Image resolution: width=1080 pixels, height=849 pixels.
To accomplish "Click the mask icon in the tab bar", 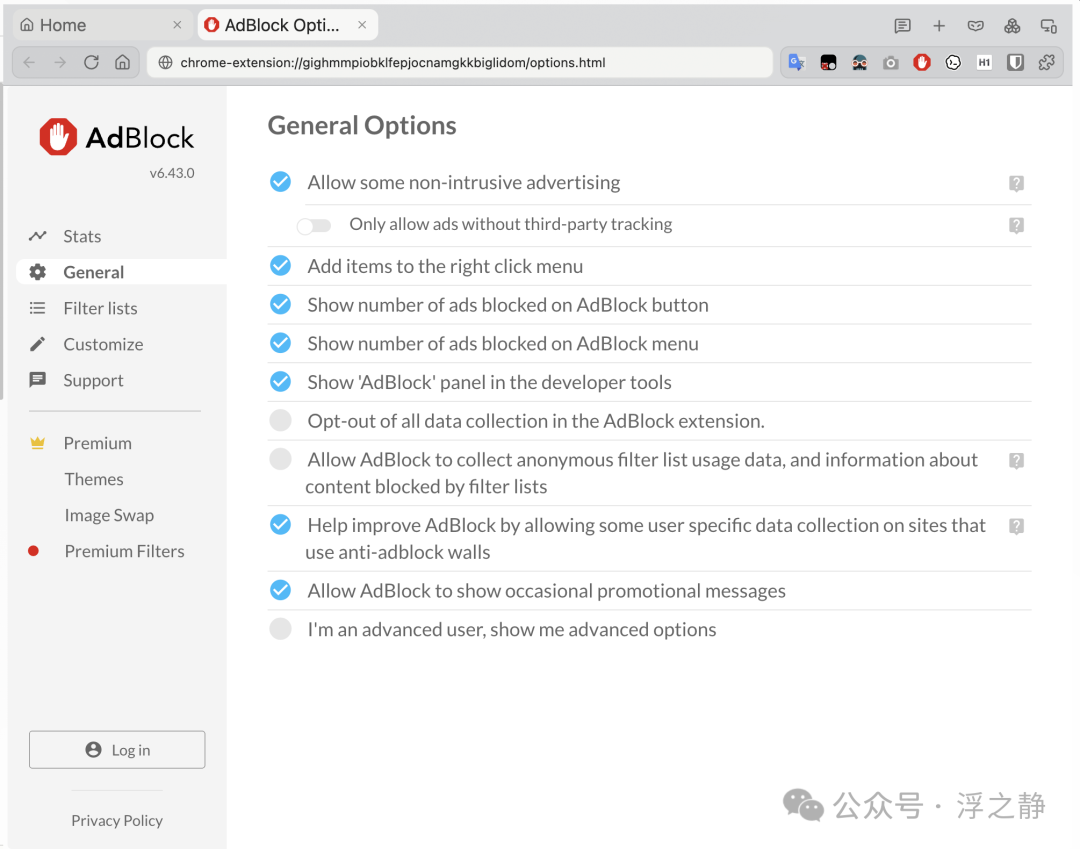I will (x=975, y=26).
